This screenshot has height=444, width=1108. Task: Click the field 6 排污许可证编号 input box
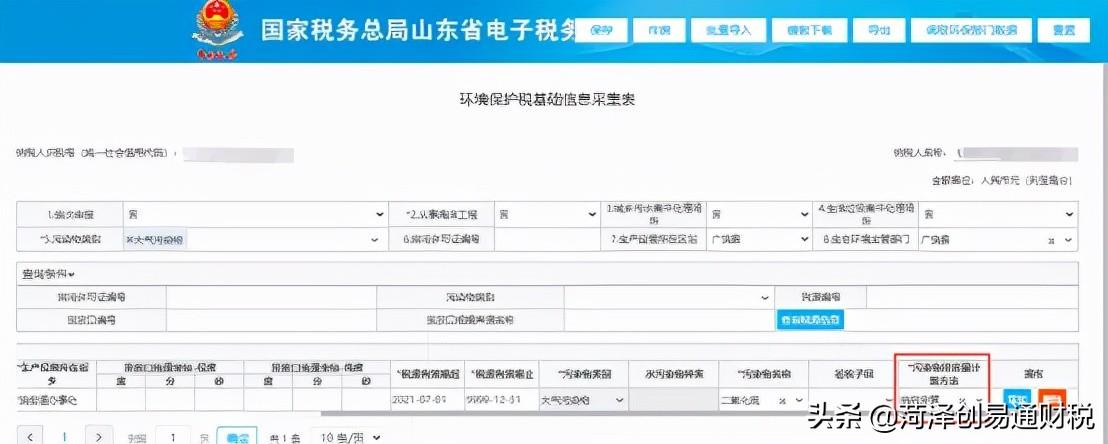coord(547,240)
